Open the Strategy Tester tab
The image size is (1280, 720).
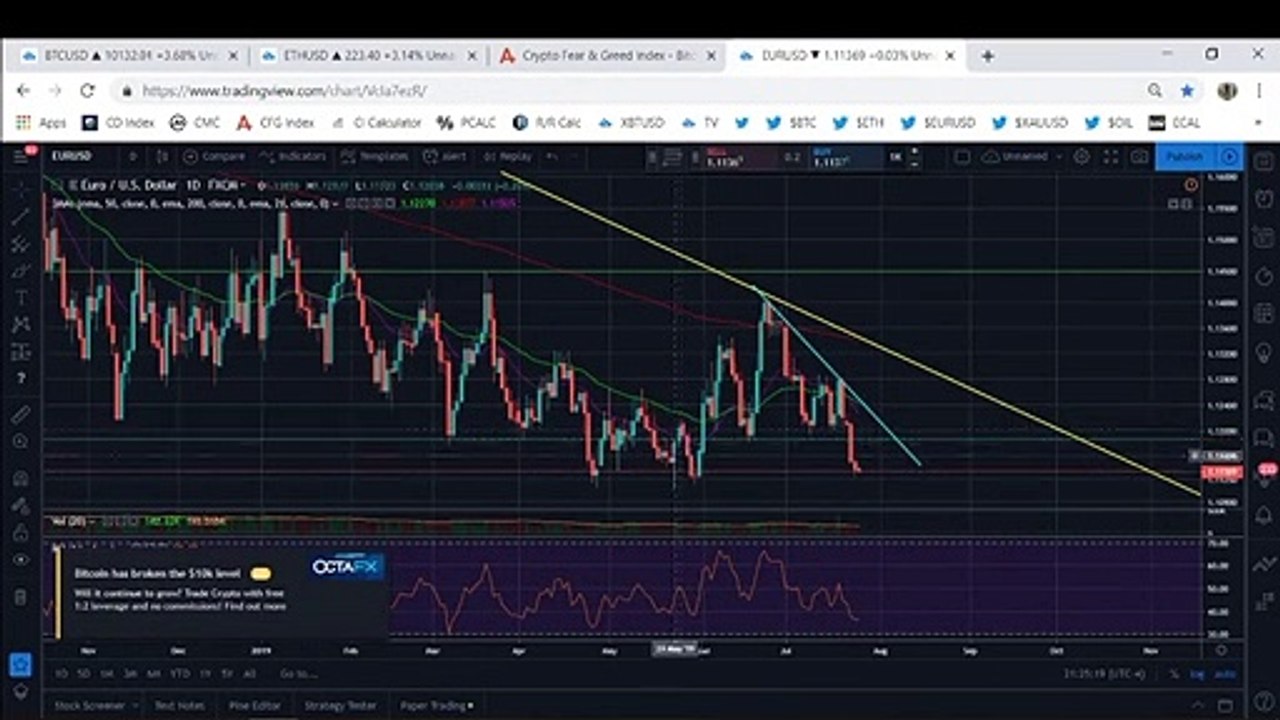340,705
